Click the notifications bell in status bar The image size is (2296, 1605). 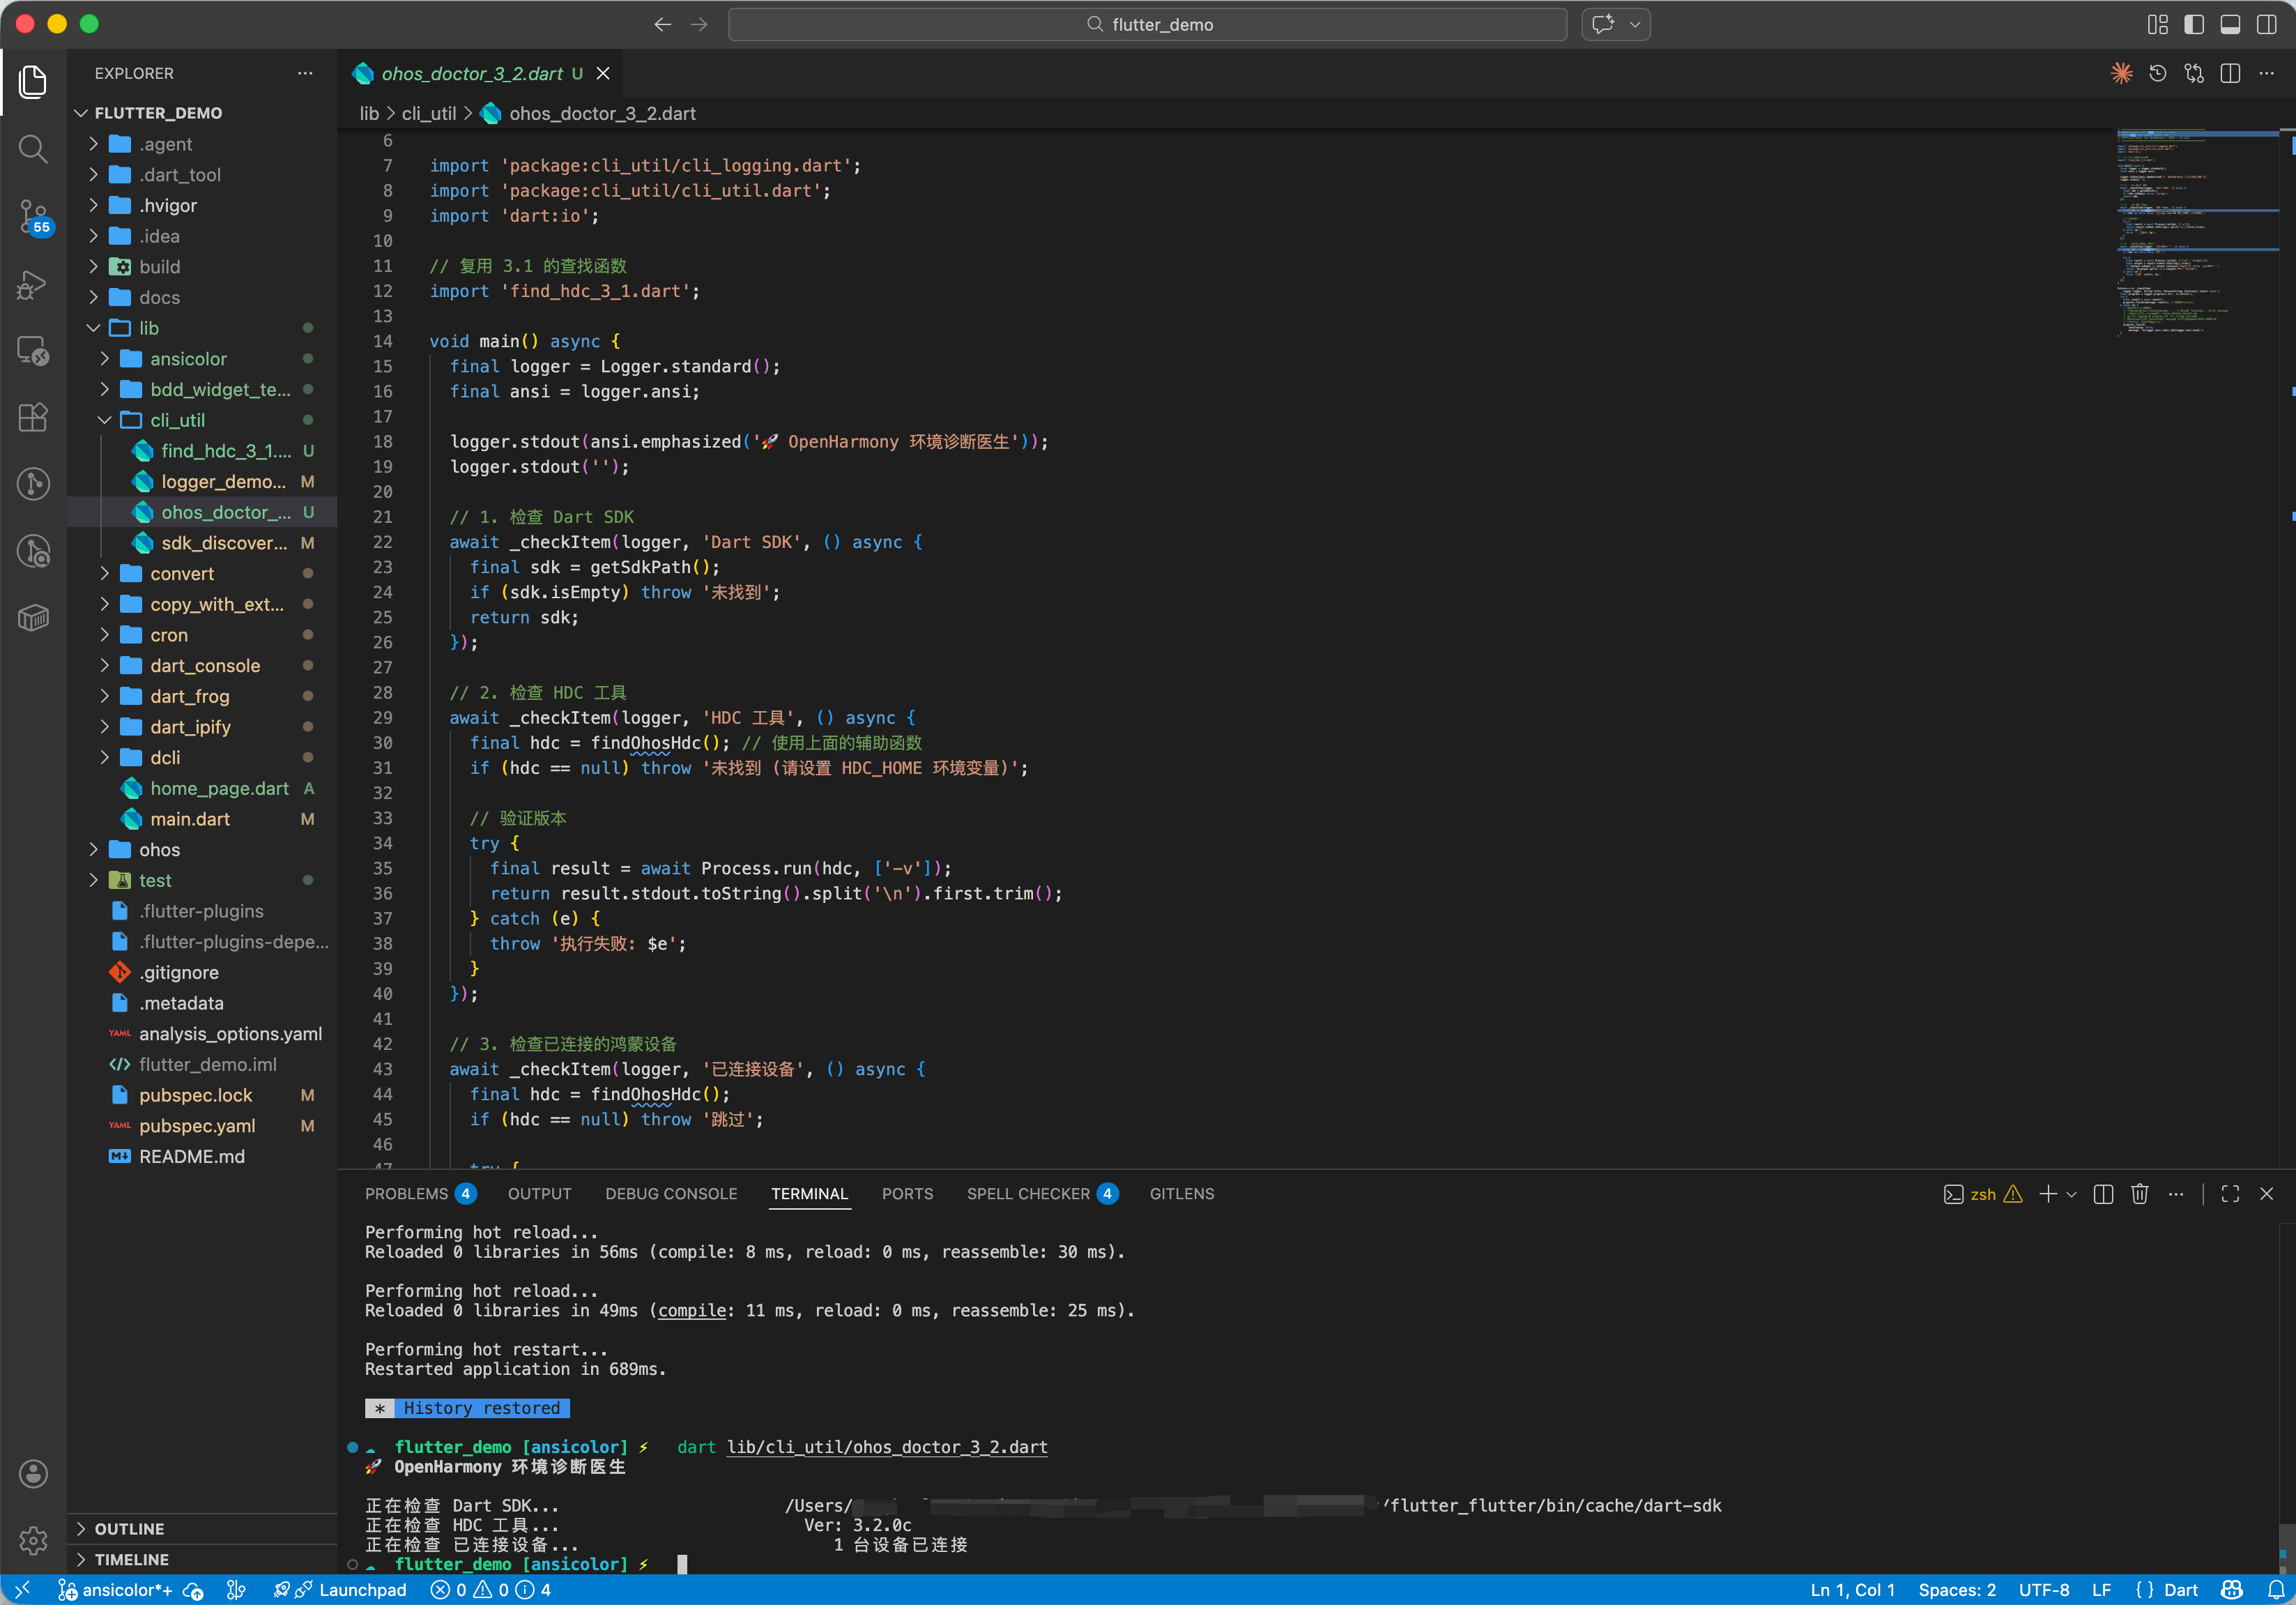2276,1589
